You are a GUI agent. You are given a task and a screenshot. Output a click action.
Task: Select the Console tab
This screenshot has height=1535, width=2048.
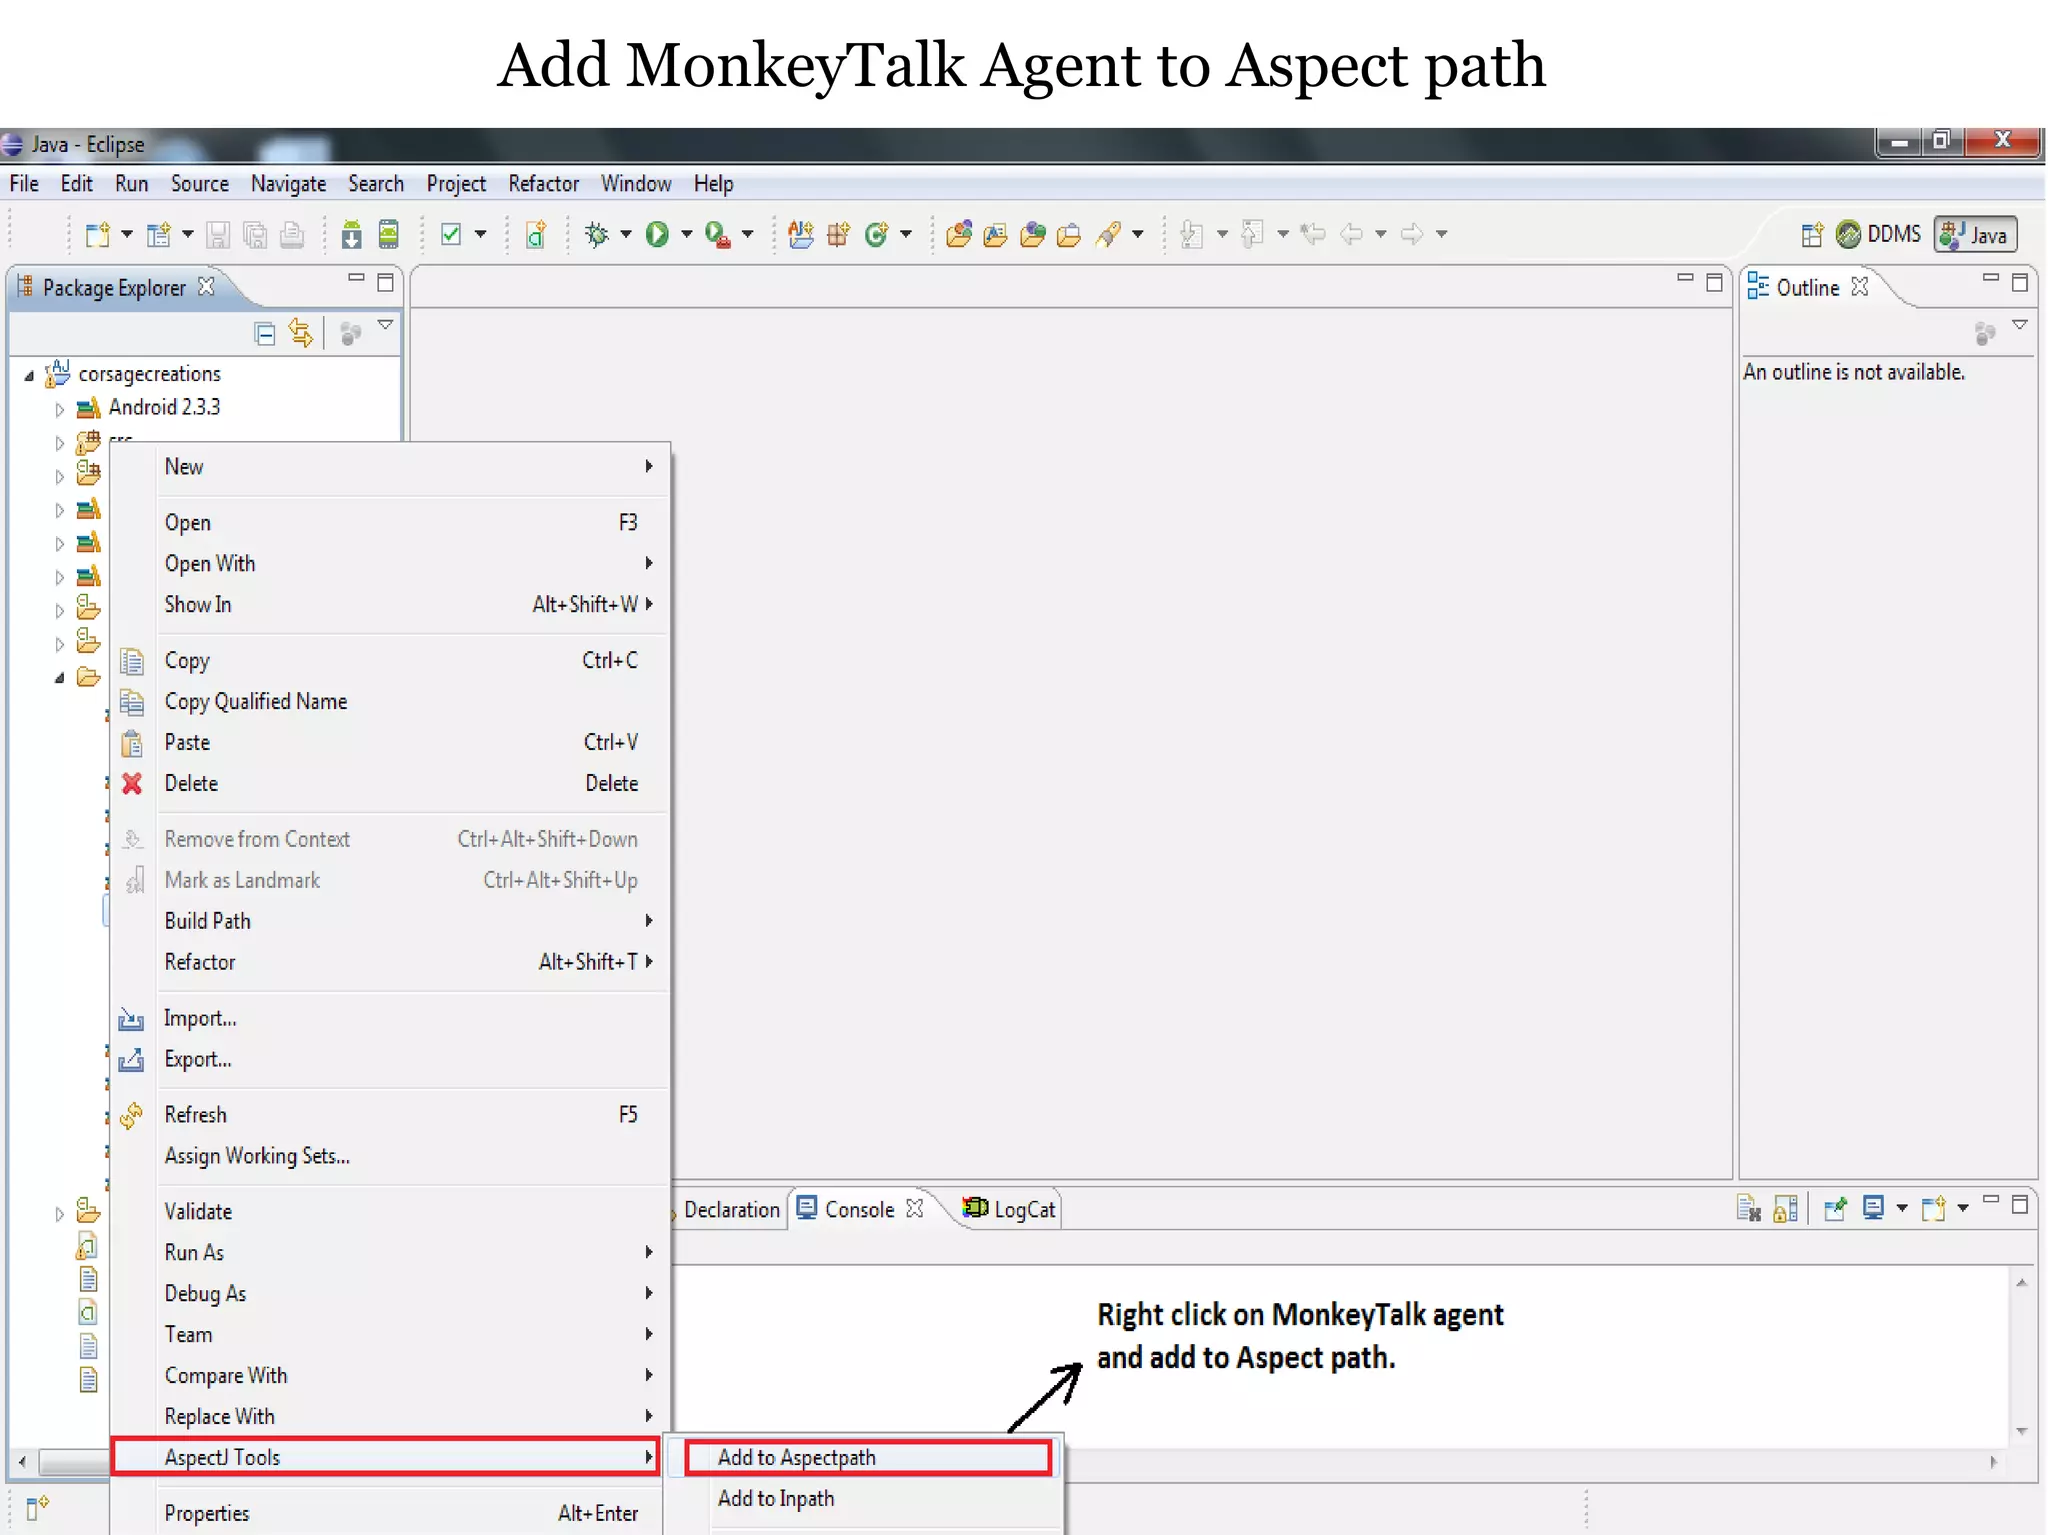tap(859, 1210)
